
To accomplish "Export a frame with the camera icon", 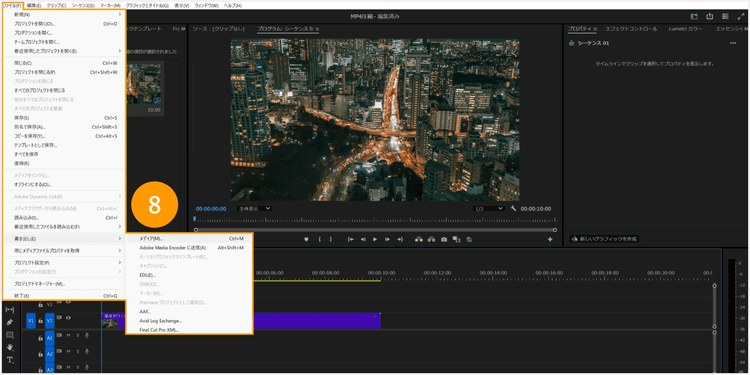I will pyautogui.click(x=444, y=239).
